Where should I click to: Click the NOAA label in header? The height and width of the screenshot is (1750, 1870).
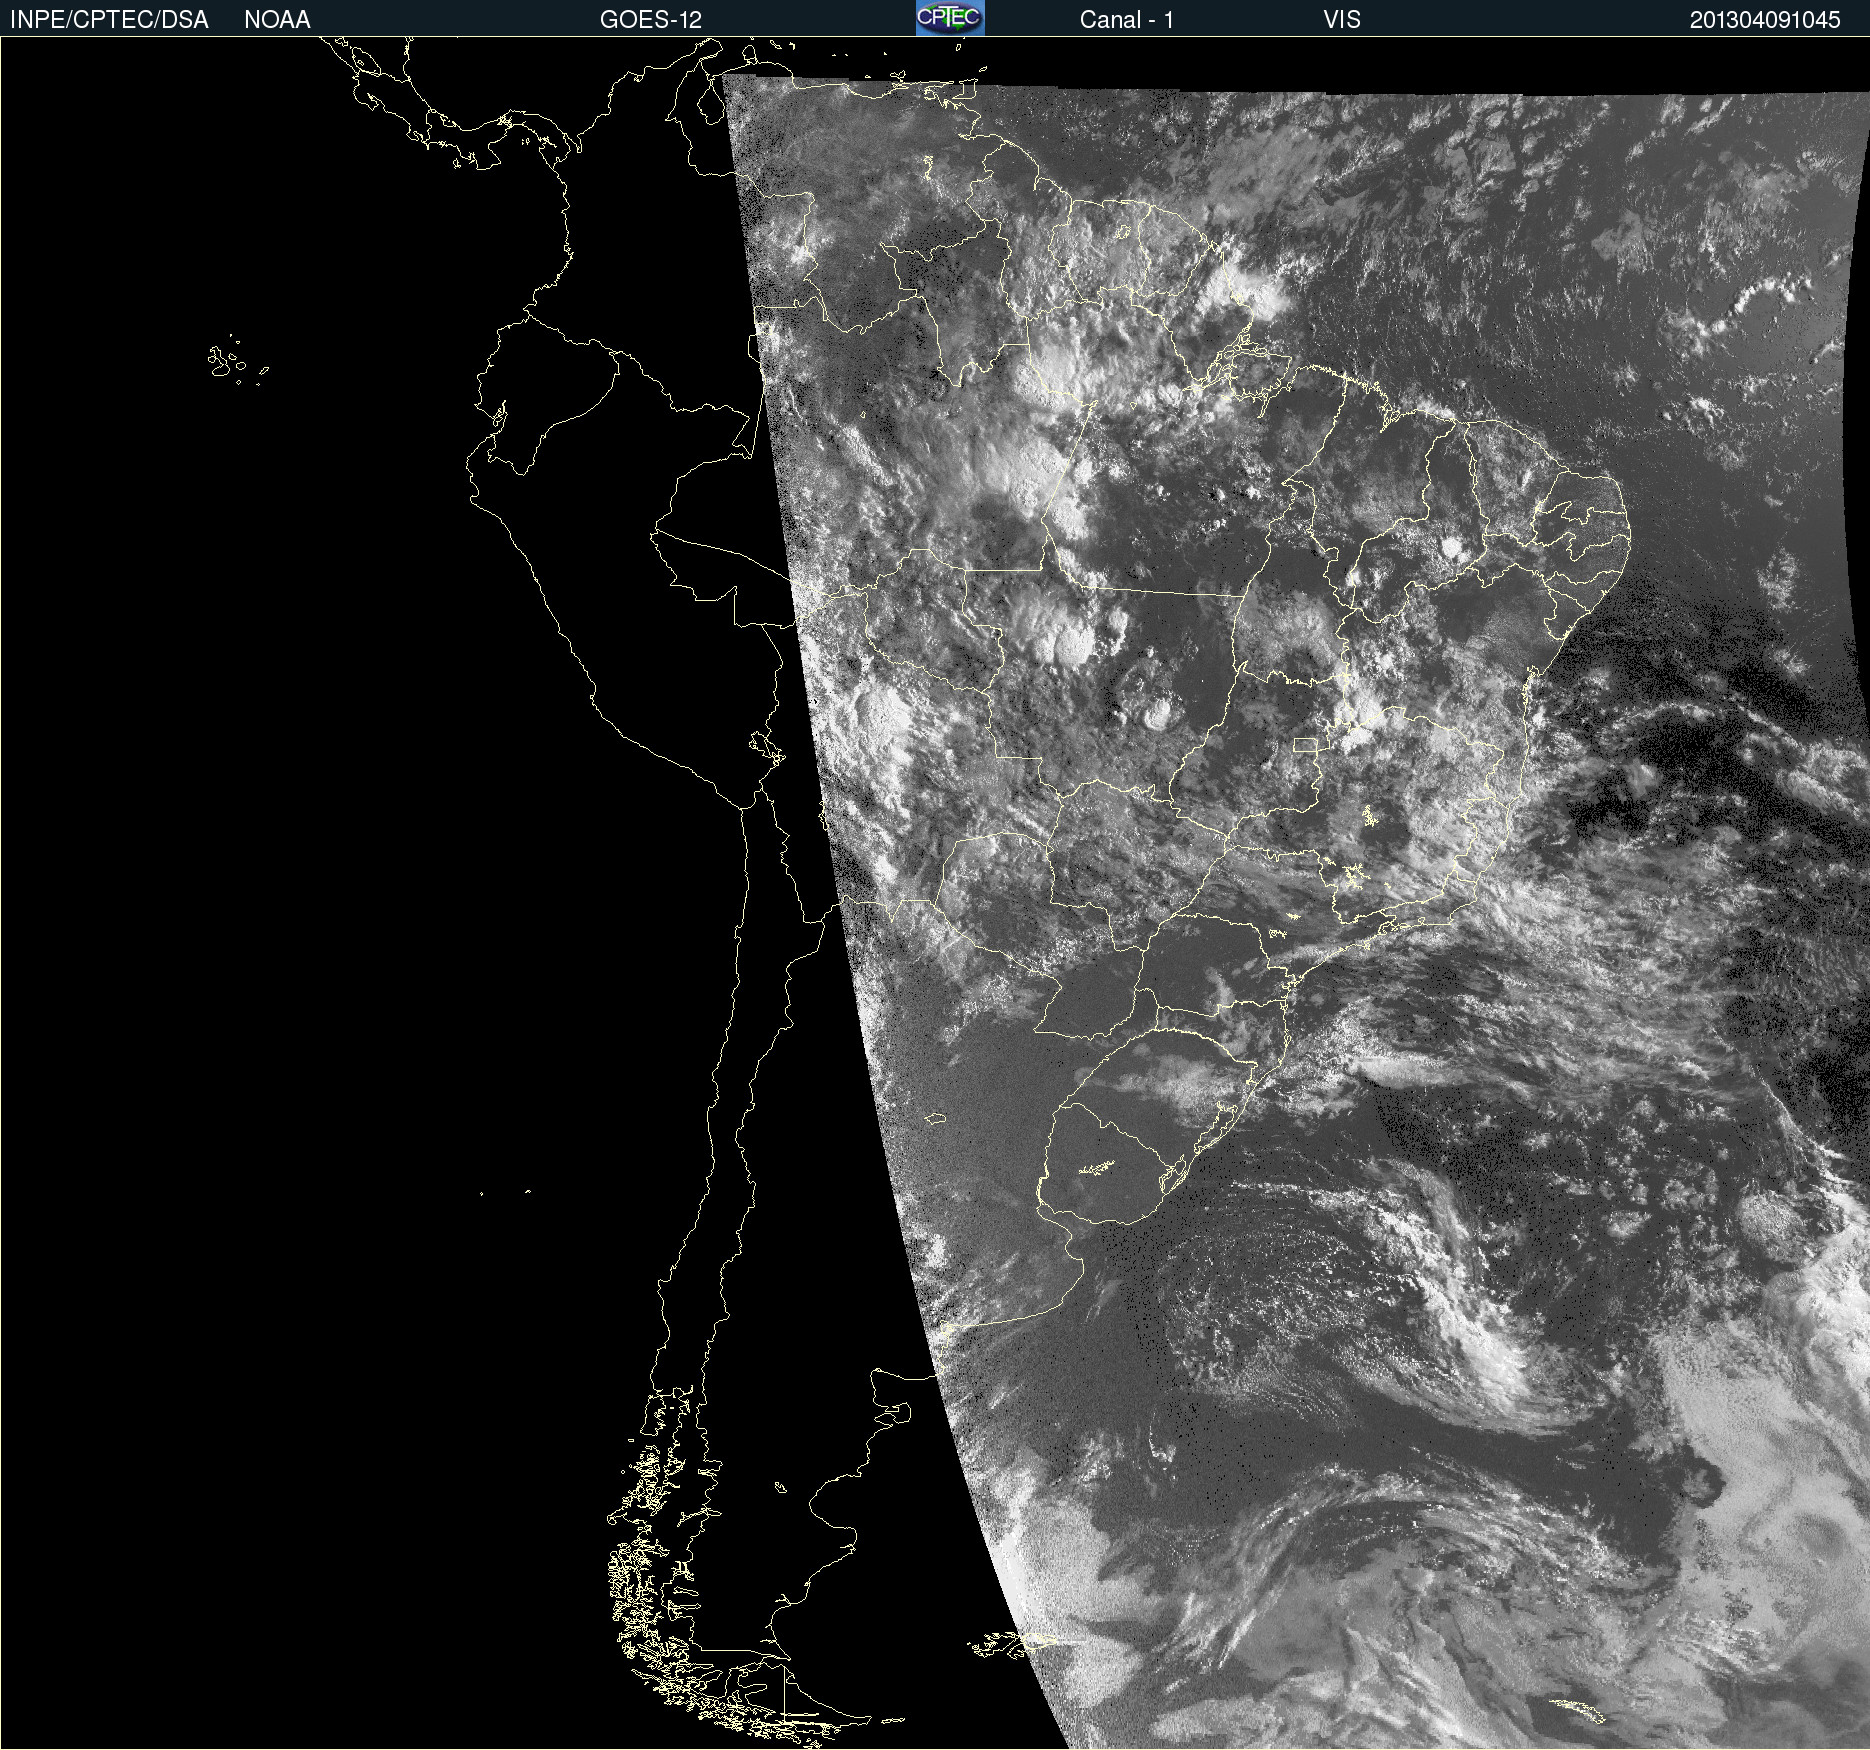click(277, 20)
